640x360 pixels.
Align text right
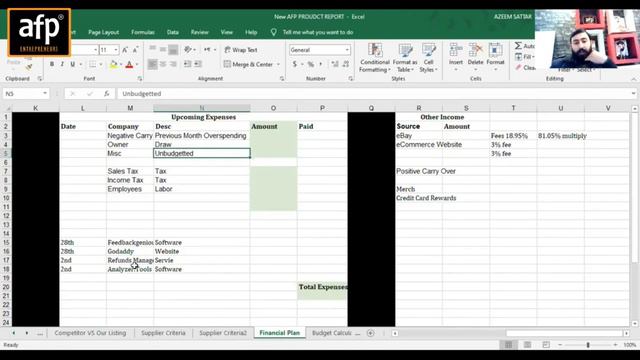coord(173,64)
